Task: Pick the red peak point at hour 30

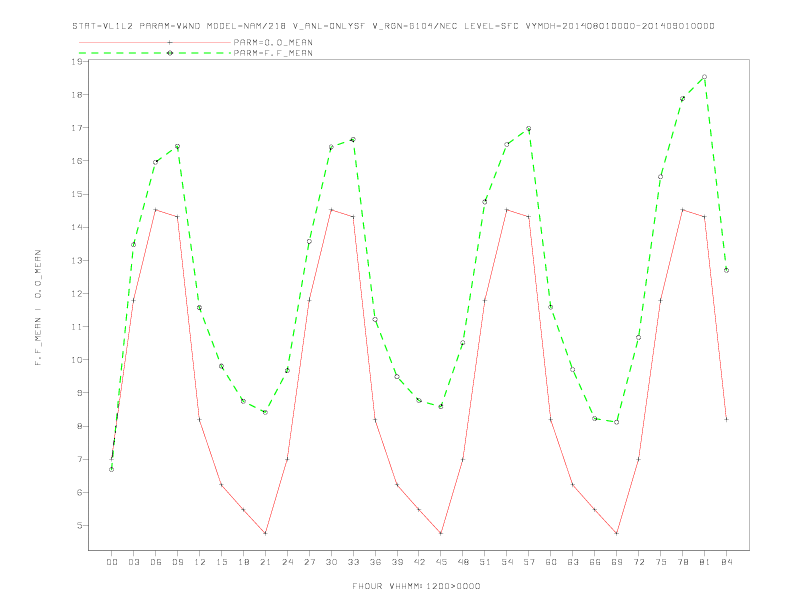Action: (331, 210)
